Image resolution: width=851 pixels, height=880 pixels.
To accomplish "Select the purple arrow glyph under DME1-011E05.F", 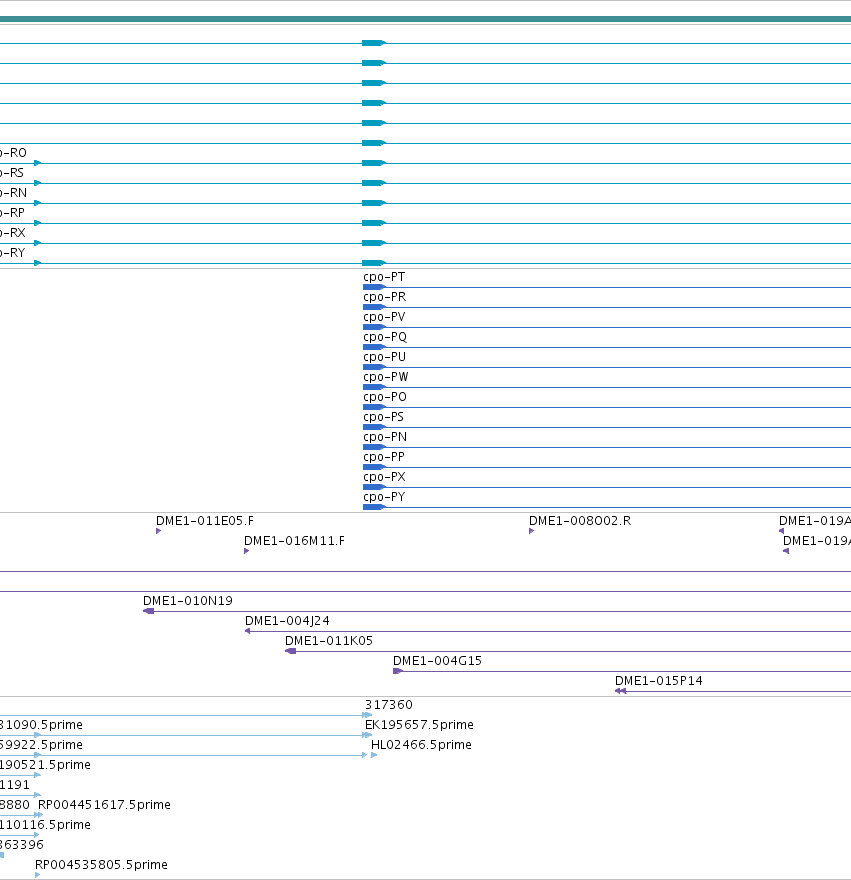I will pos(159,531).
